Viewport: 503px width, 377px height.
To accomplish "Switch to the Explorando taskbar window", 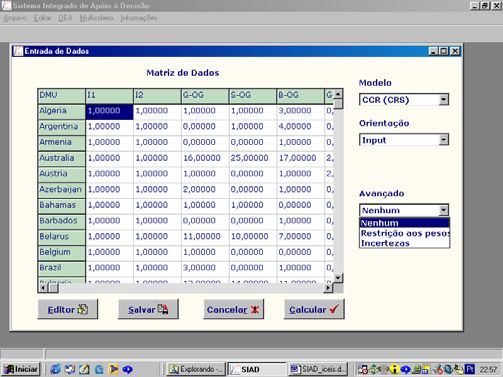I will tap(196, 369).
